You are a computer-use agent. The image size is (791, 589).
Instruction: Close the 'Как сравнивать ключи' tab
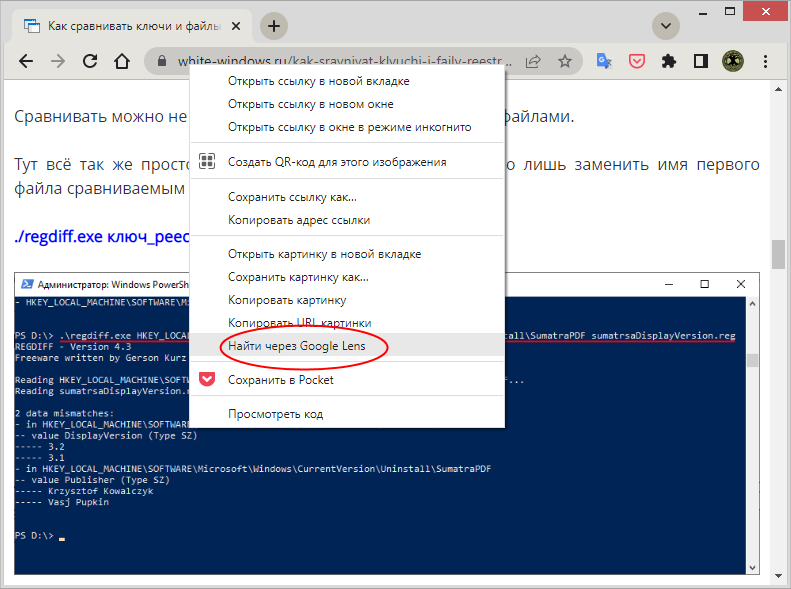click(236, 26)
